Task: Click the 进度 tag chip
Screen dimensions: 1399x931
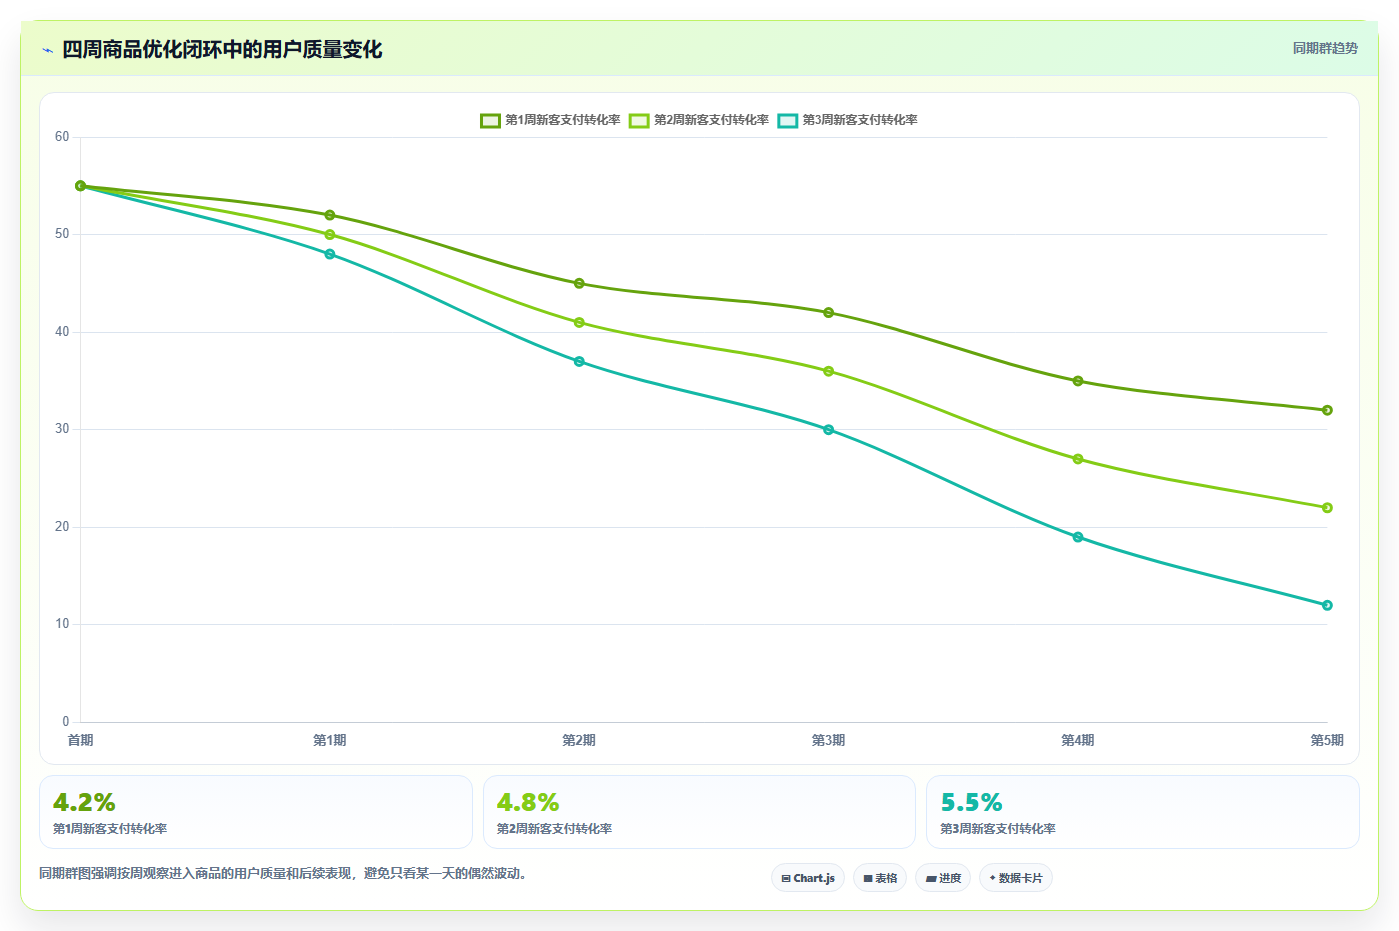Action: (x=943, y=878)
